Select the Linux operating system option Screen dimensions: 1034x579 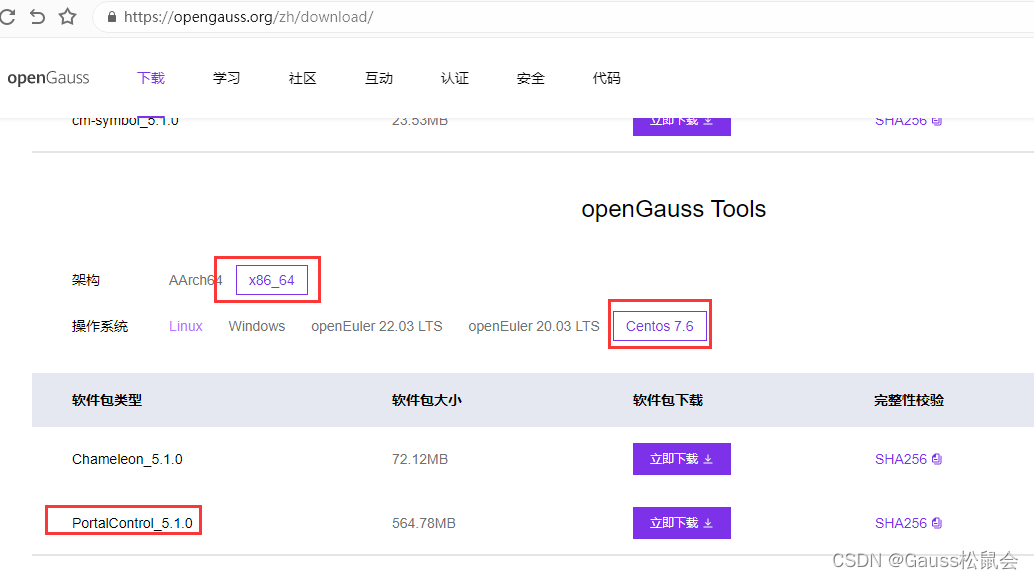coord(185,326)
